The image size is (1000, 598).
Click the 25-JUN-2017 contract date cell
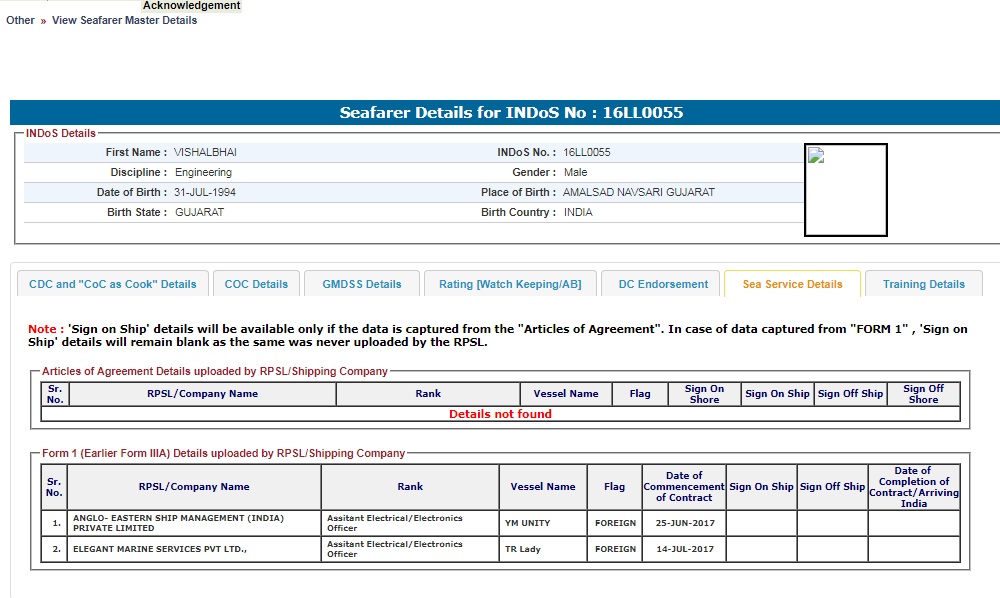[x=684, y=523]
